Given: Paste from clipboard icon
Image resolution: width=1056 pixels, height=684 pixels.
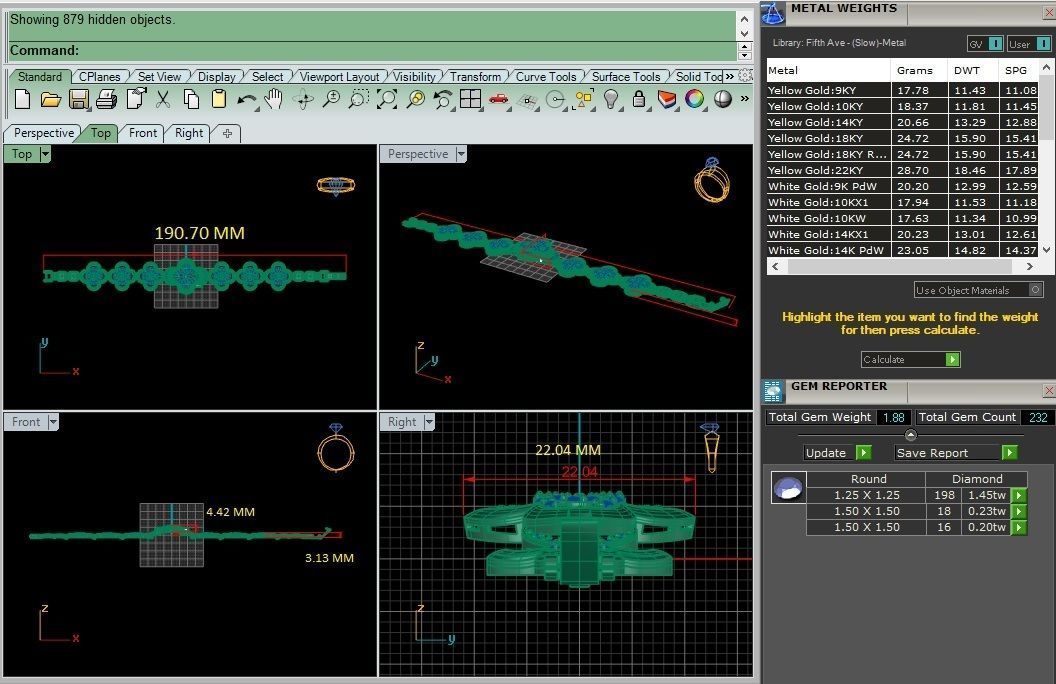Looking at the screenshot, I should click(x=219, y=100).
